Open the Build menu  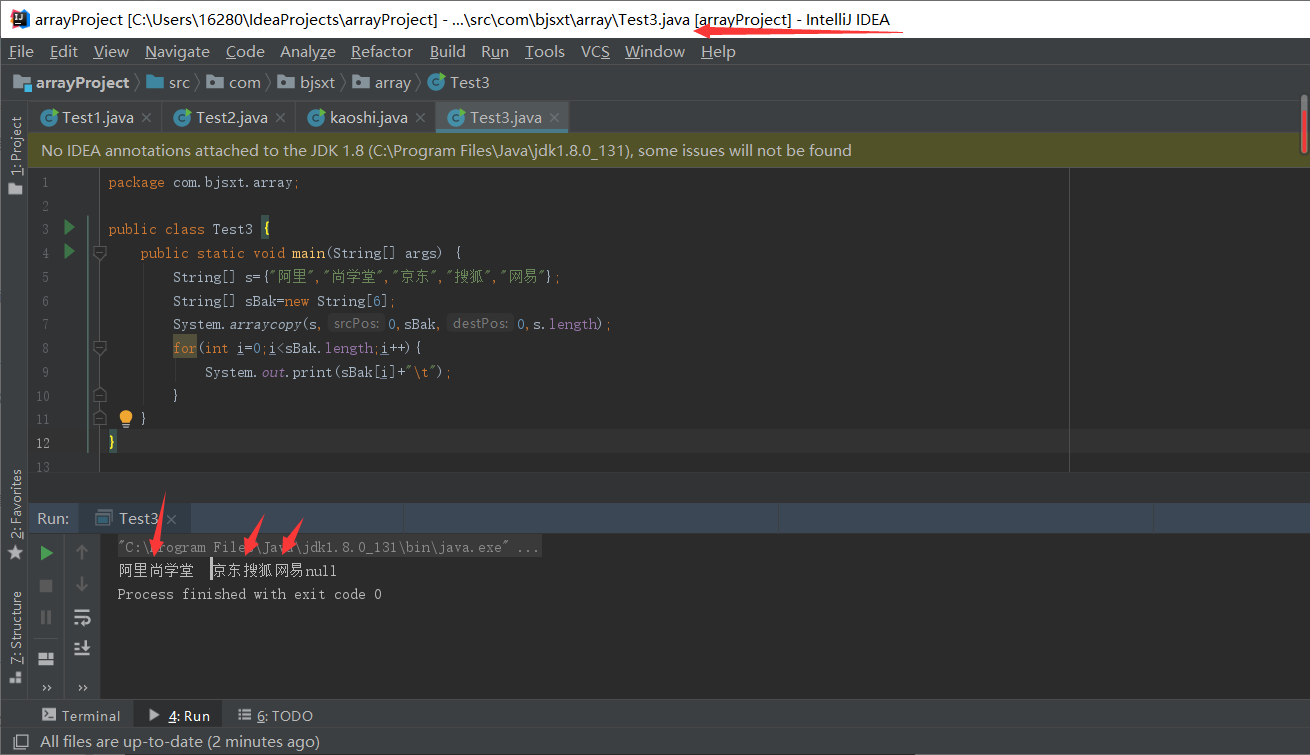tap(448, 52)
